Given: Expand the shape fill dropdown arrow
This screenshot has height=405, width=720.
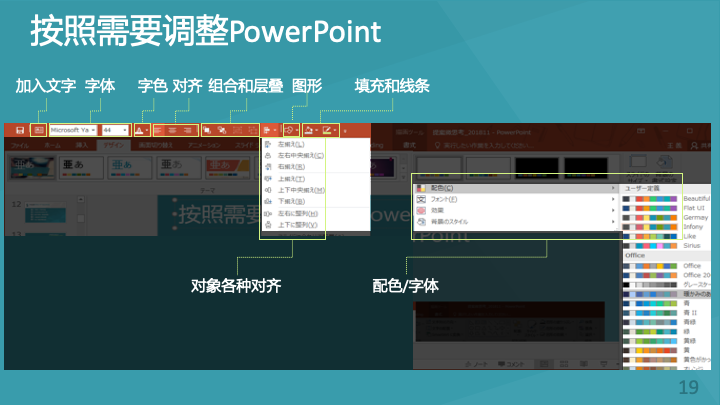Looking at the screenshot, I should pos(316,130).
